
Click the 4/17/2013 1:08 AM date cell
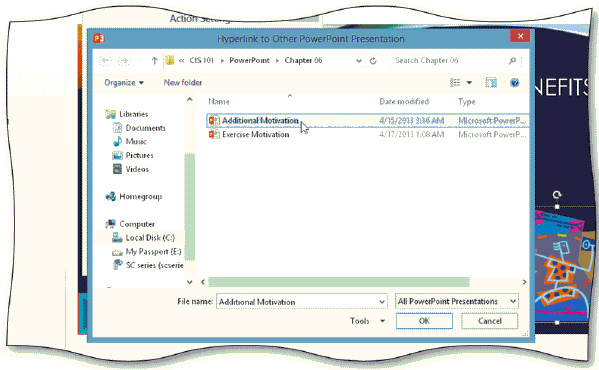(412, 134)
